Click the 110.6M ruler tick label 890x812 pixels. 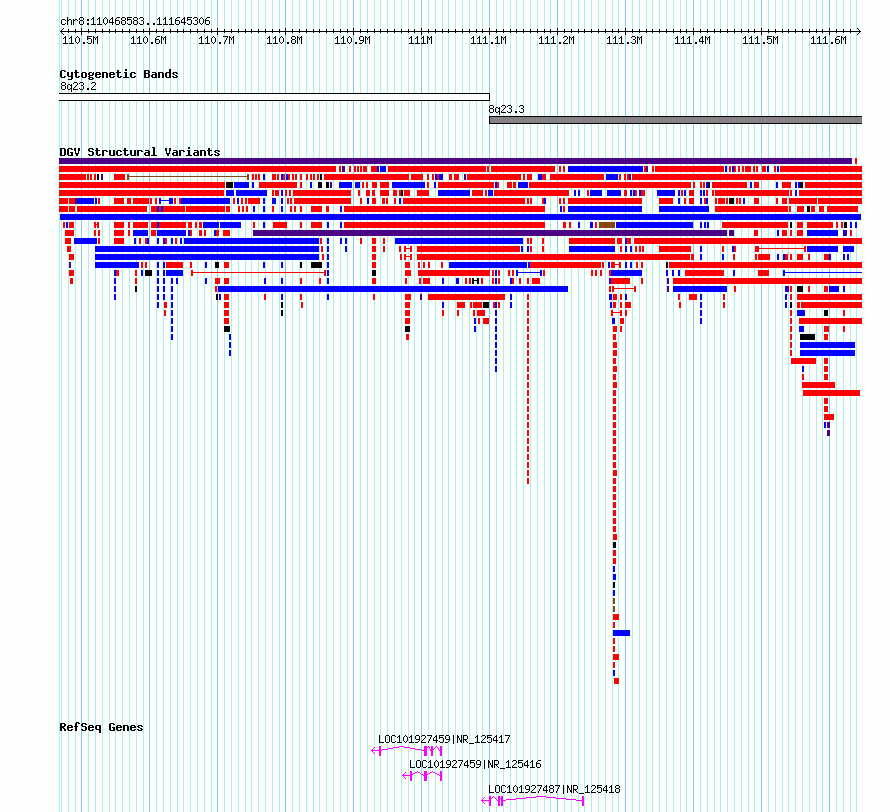click(148, 40)
